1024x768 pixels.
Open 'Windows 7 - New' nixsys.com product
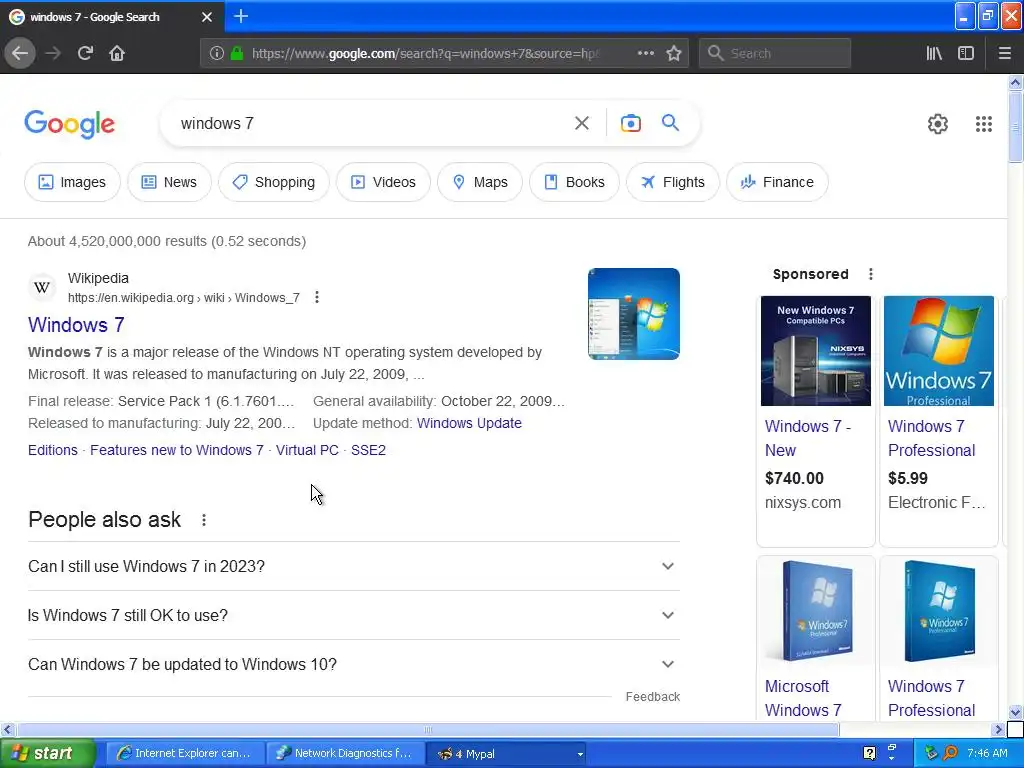[808, 438]
